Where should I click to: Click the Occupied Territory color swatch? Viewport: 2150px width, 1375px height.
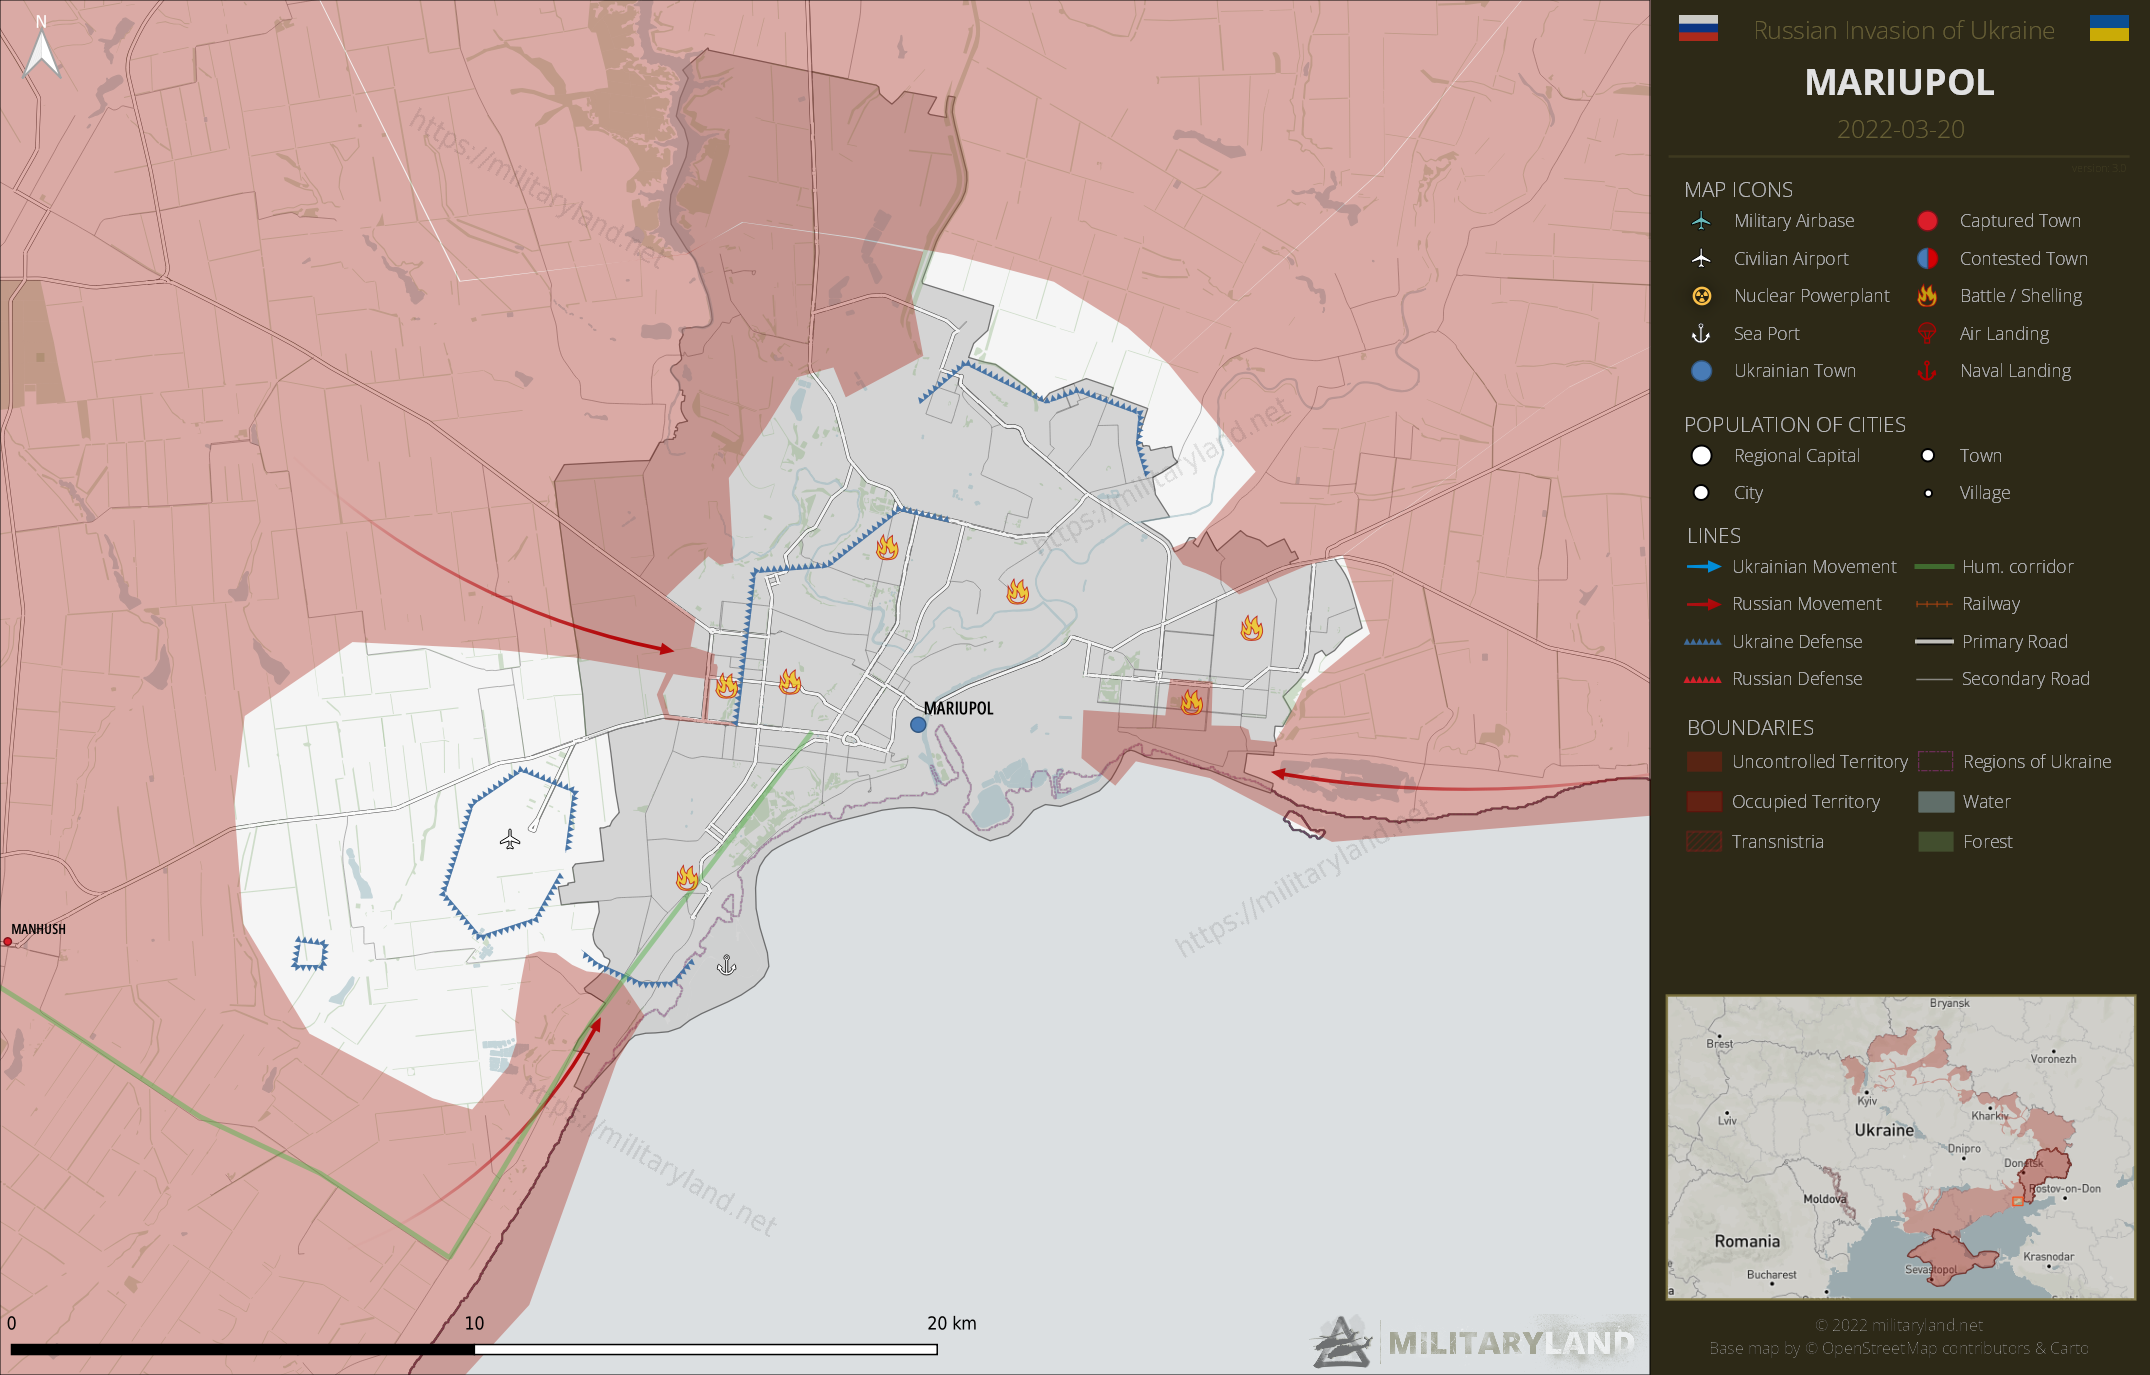point(1704,802)
